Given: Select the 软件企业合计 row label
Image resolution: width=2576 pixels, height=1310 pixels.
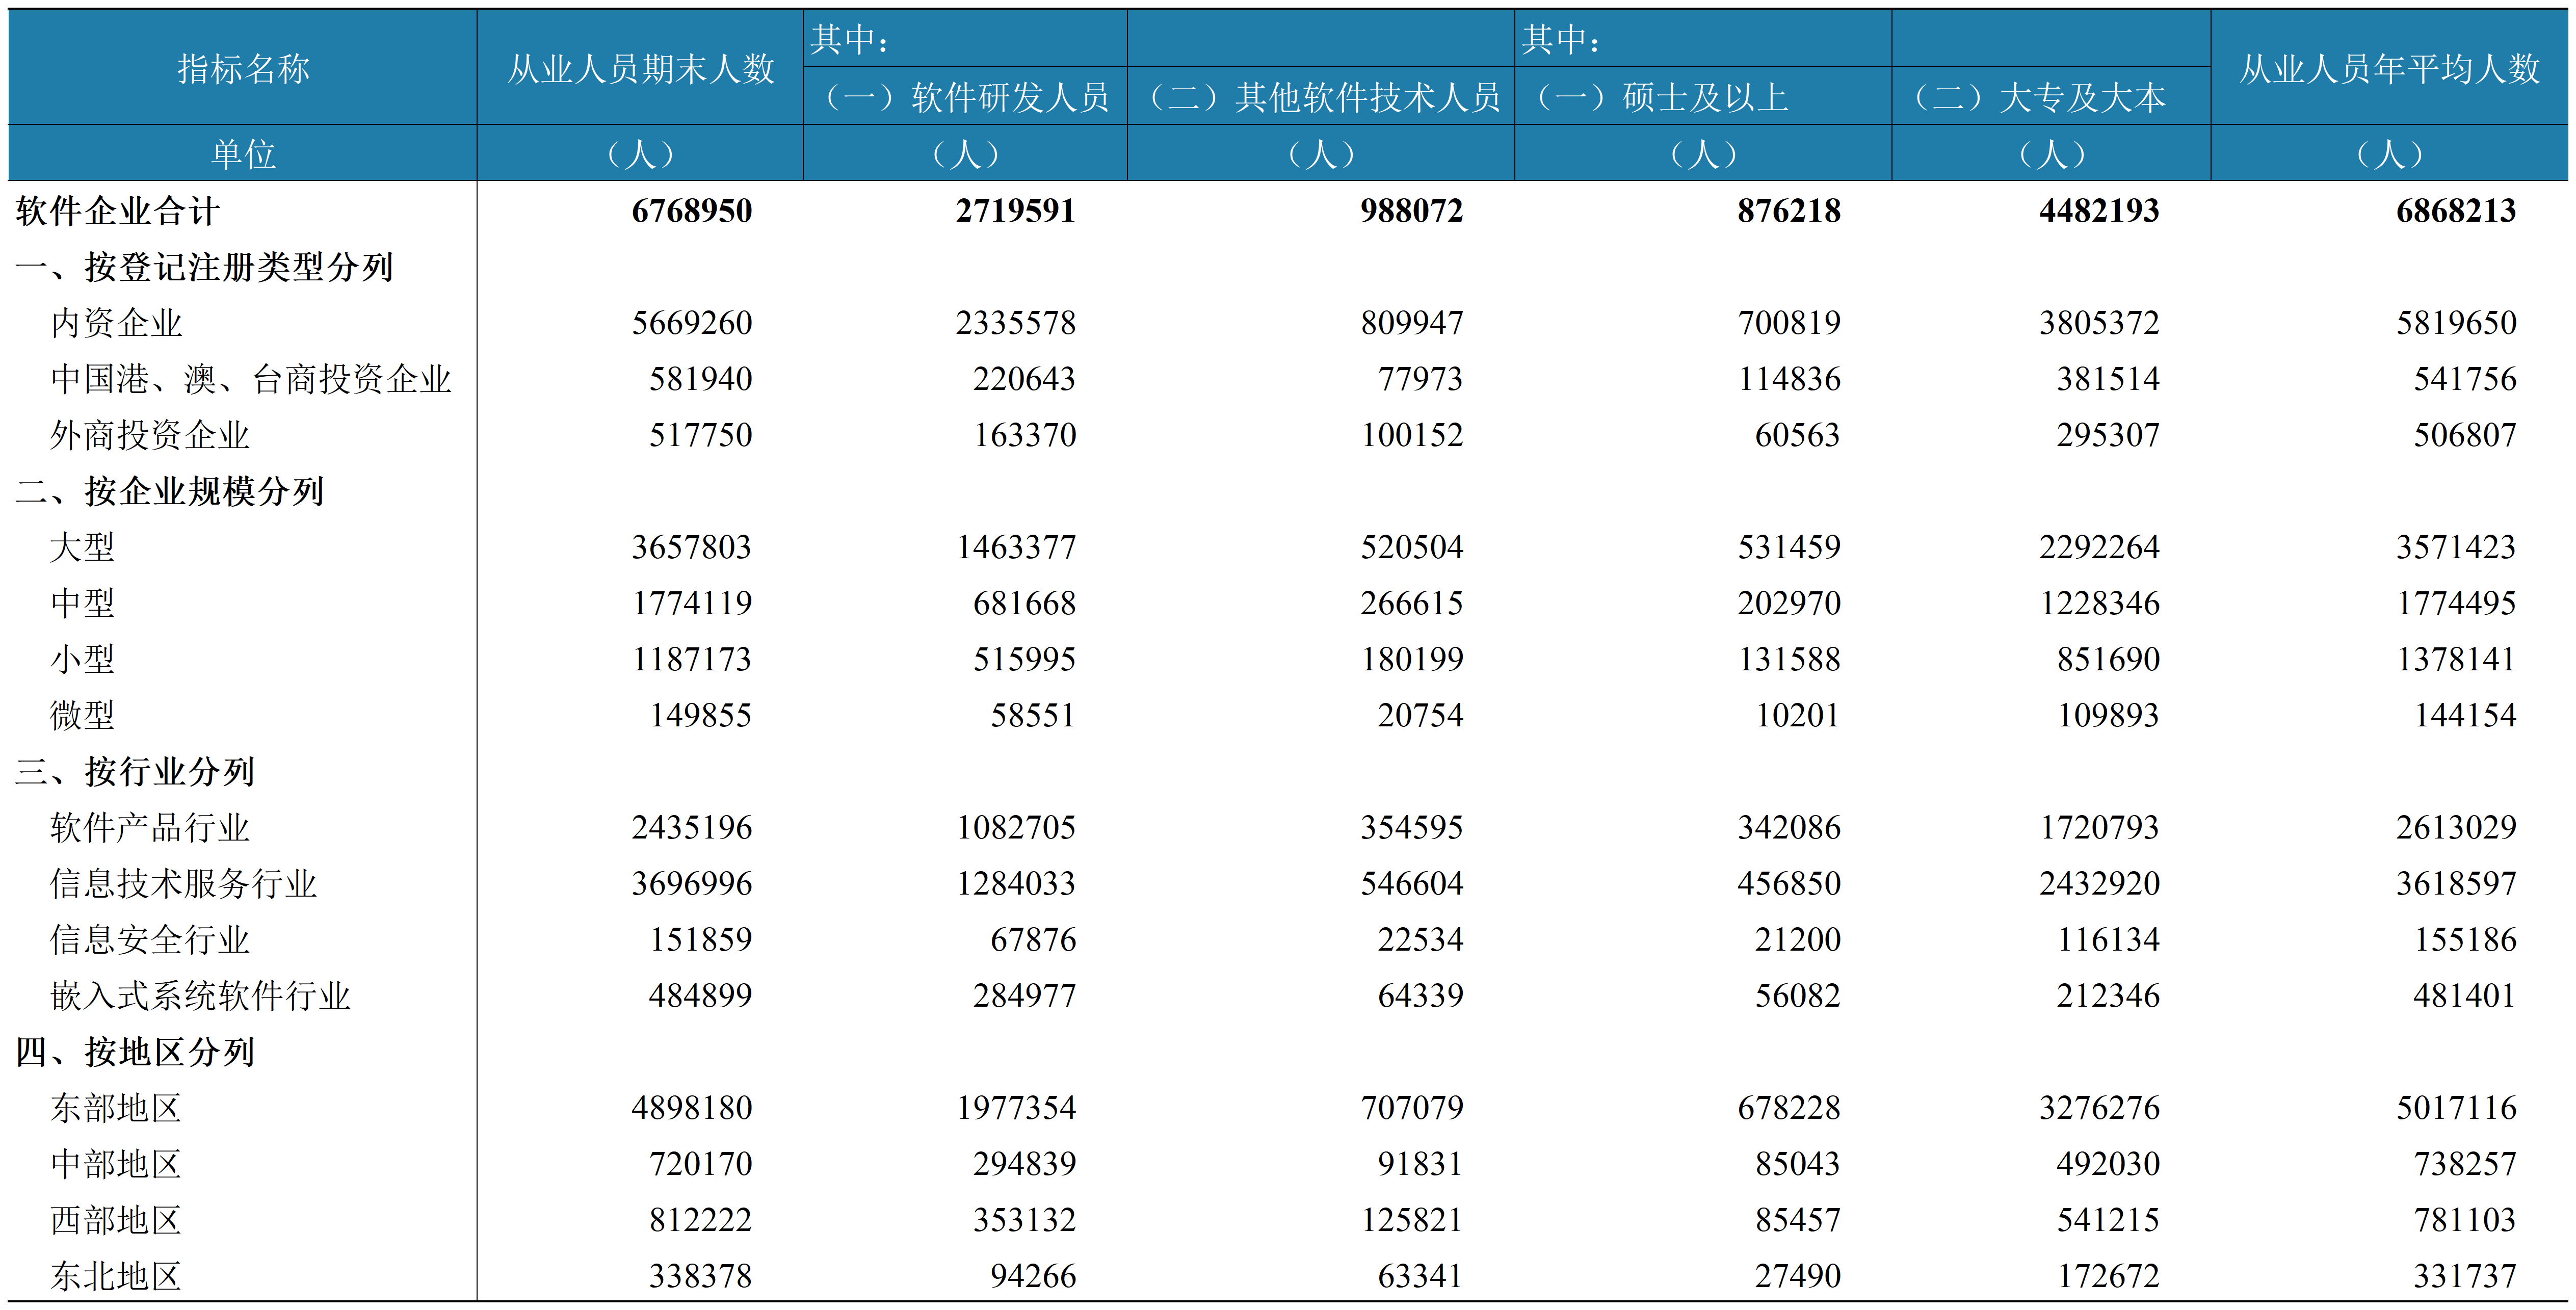Looking at the screenshot, I should pos(118,211).
